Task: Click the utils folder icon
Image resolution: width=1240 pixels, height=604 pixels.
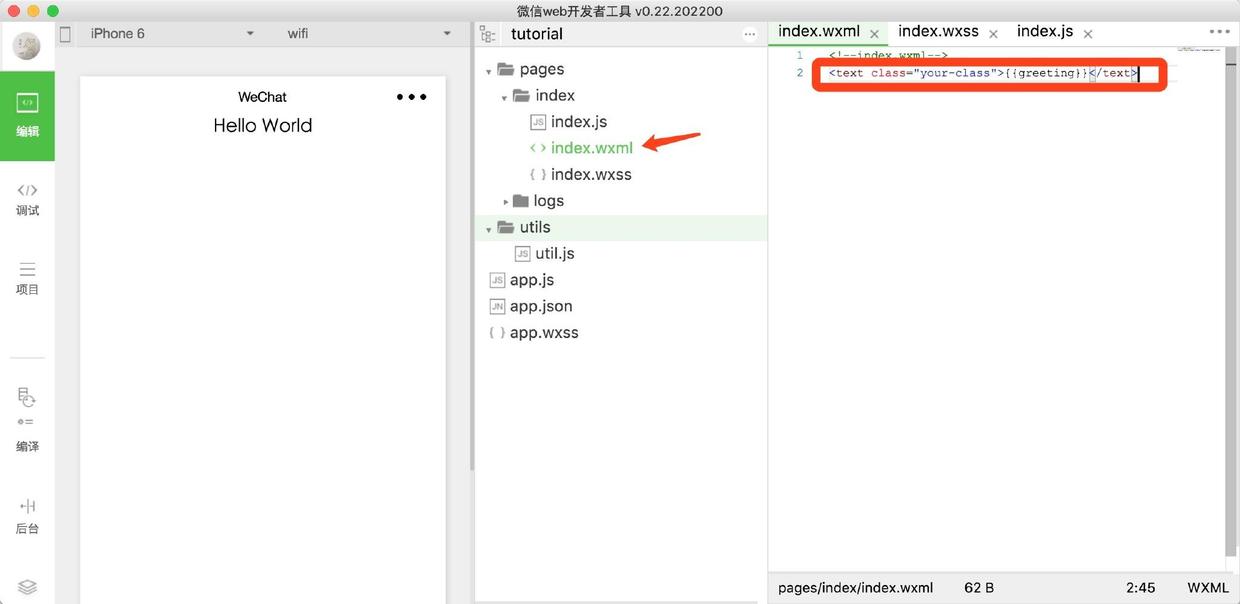Action: pos(505,227)
